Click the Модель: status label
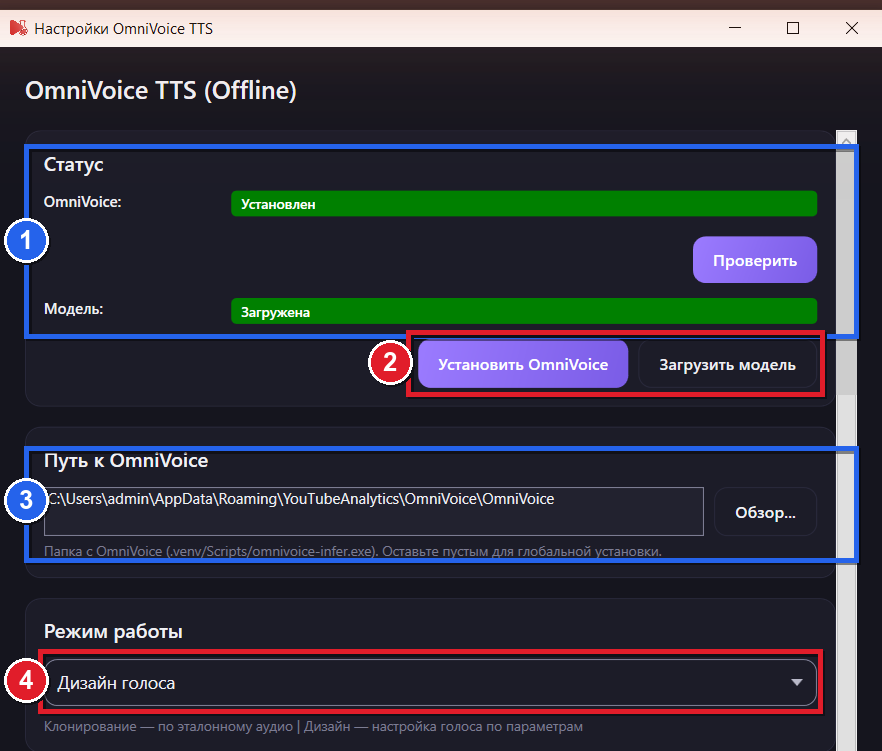This screenshot has width=882, height=751. tap(74, 309)
